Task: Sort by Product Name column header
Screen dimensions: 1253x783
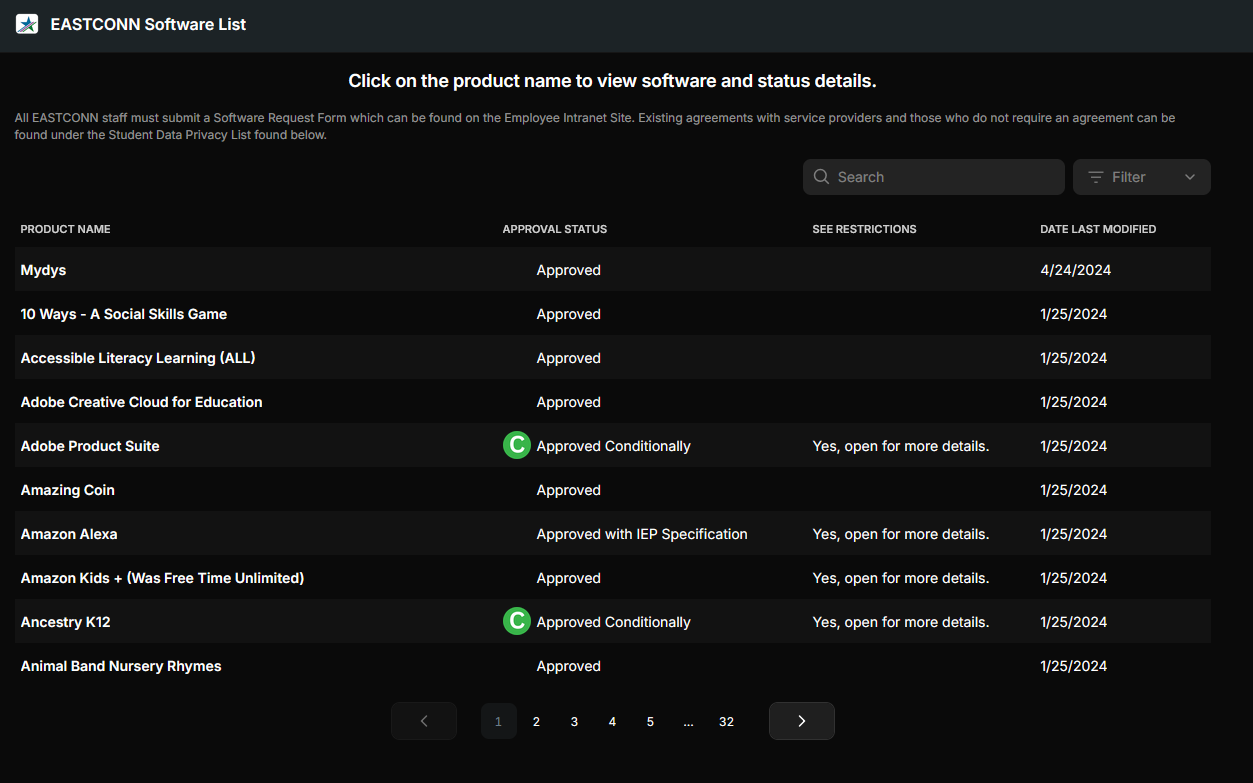Action: [66, 229]
